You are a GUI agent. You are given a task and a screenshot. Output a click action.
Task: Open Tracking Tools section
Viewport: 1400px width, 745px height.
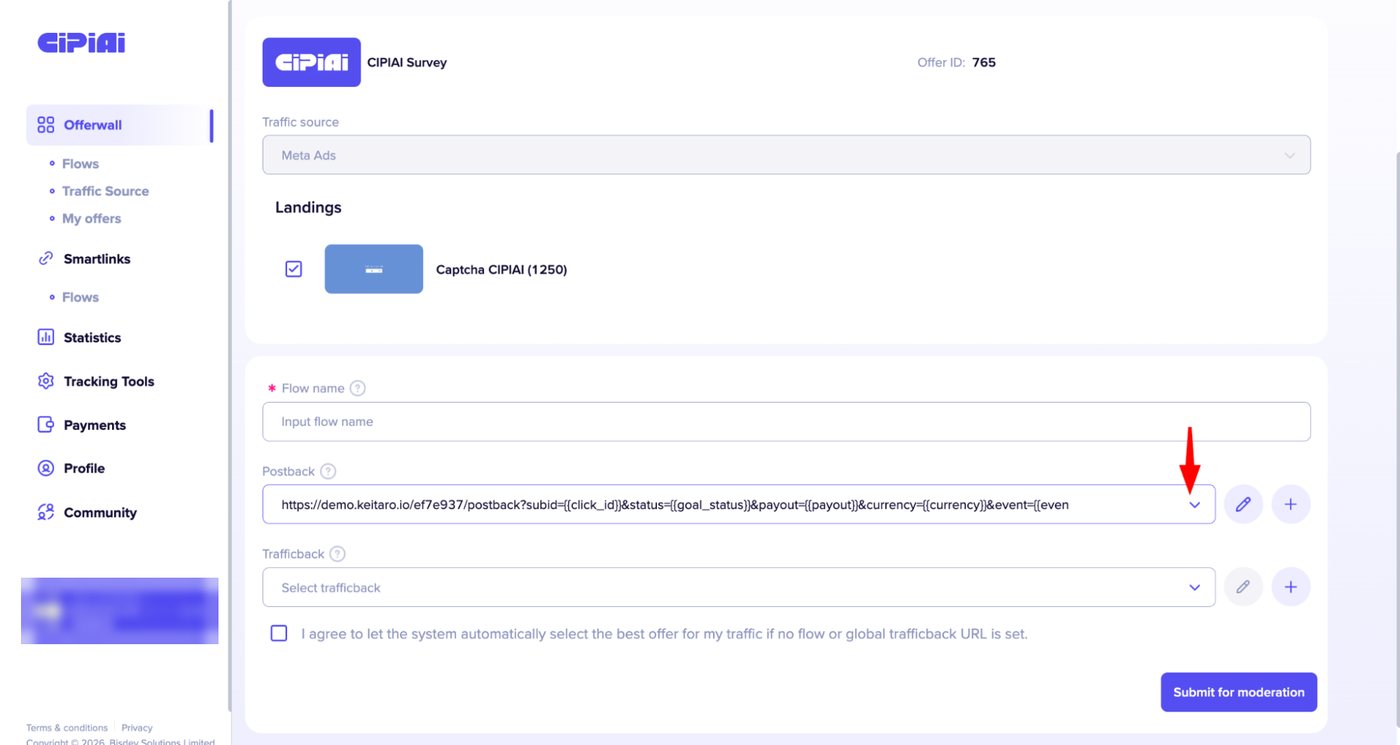(x=109, y=382)
